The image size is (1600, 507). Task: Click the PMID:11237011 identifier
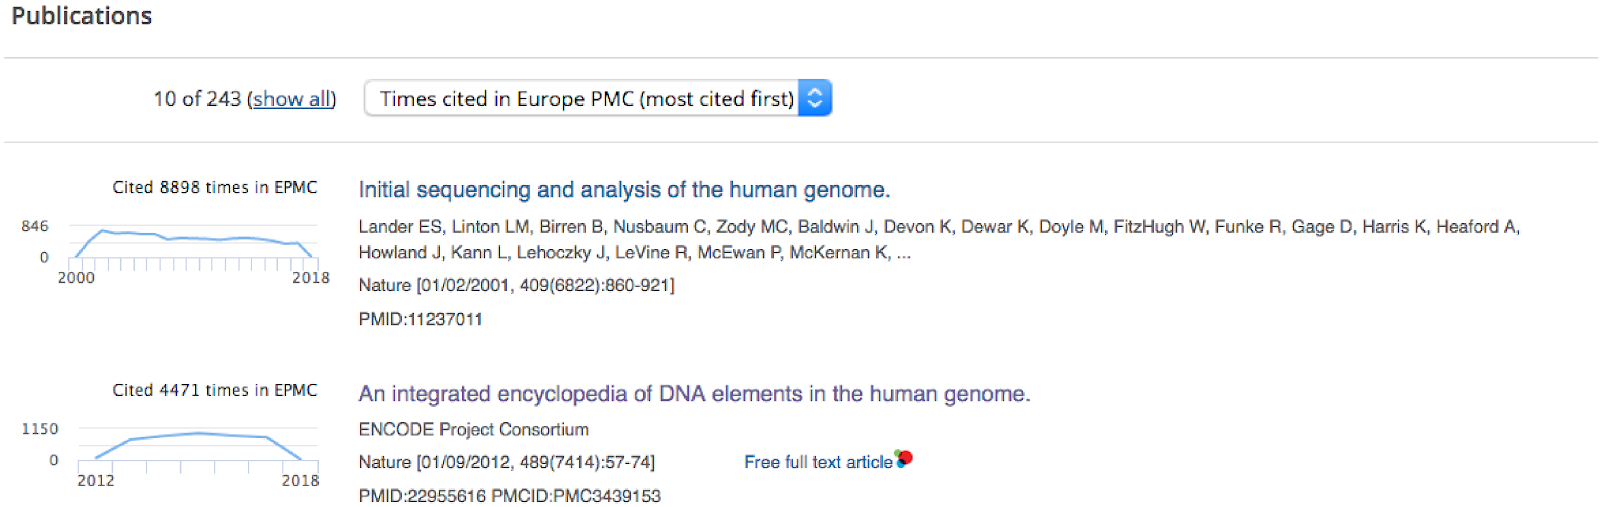click(420, 319)
